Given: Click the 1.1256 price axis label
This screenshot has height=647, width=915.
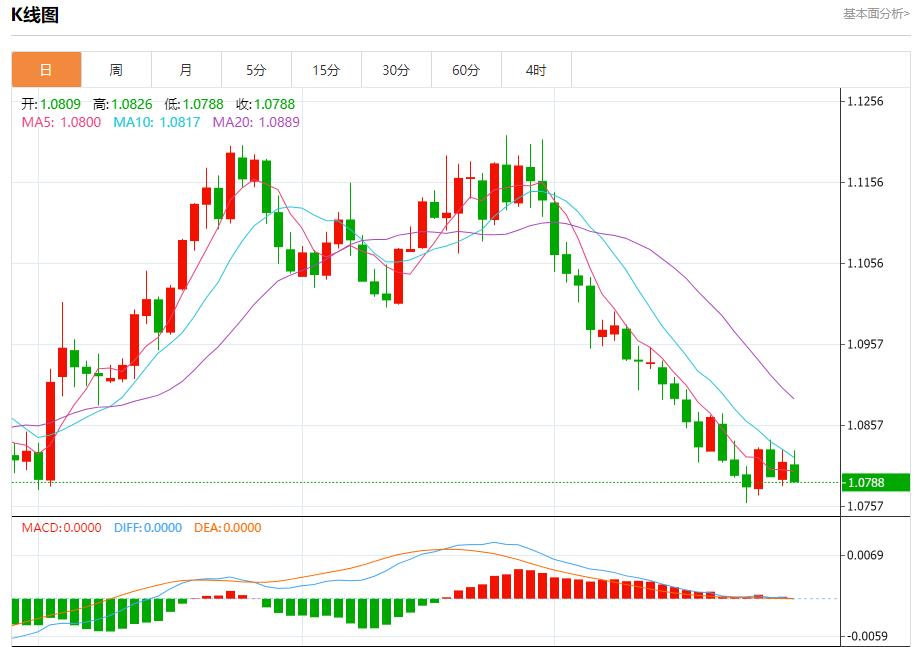Looking at the screenshot, I should (x=865, y=101).
